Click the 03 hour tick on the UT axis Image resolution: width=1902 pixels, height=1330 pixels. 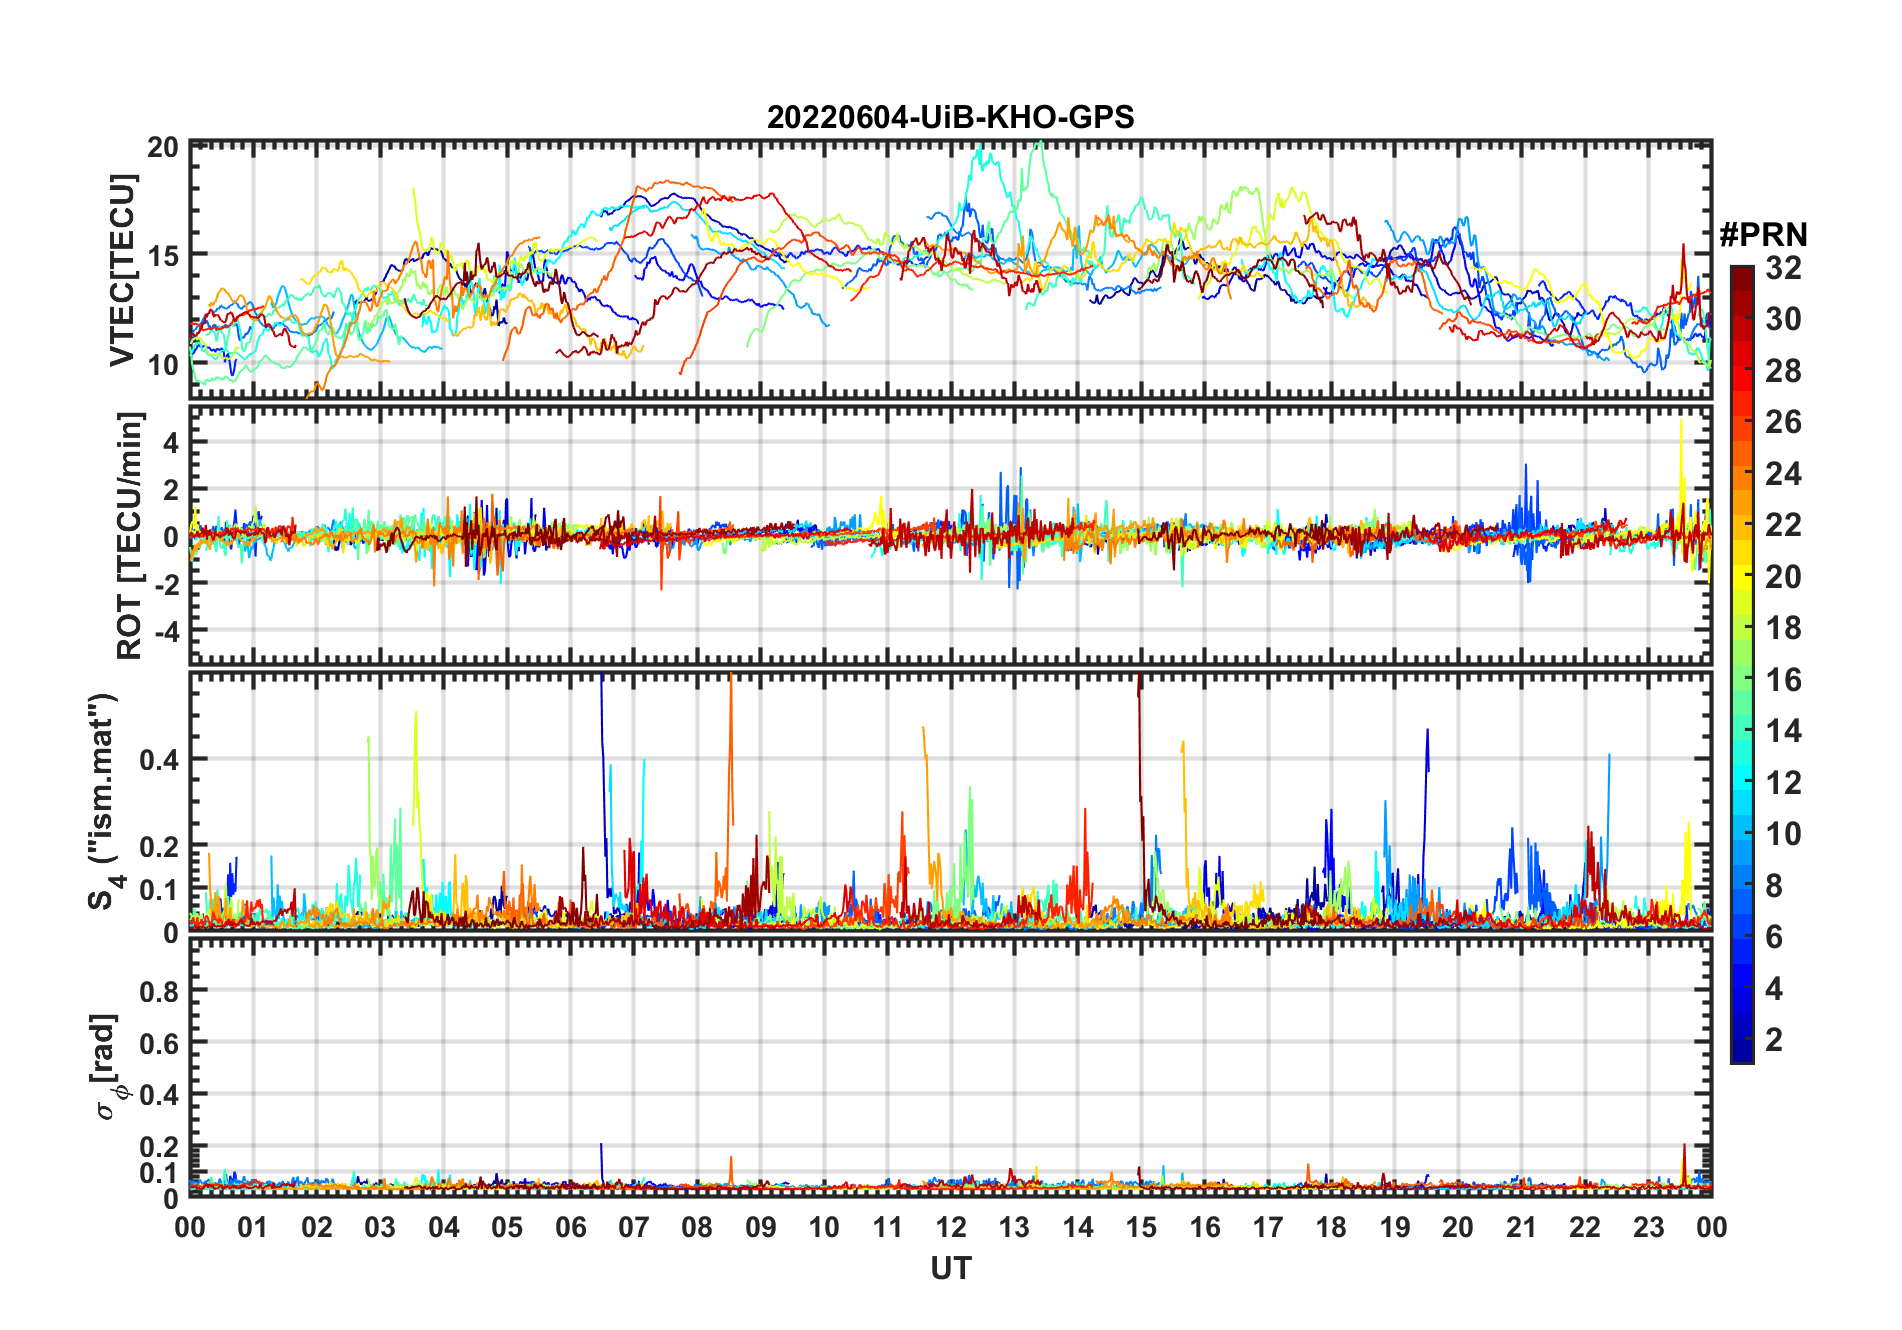click(380, 1227)
